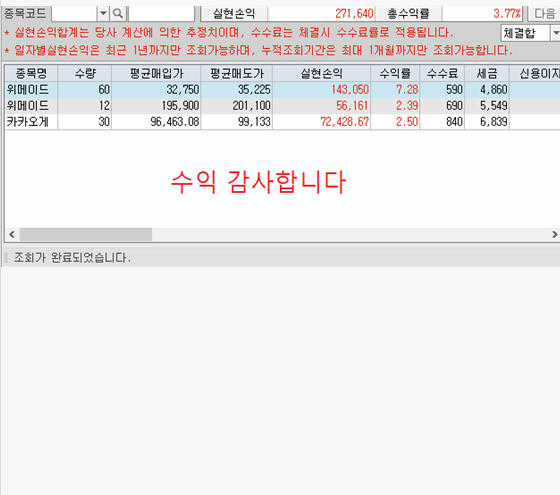
Task: Click the horizontal scrollbar left arrow
Action: pyautogui.click(x=12, y=234)
